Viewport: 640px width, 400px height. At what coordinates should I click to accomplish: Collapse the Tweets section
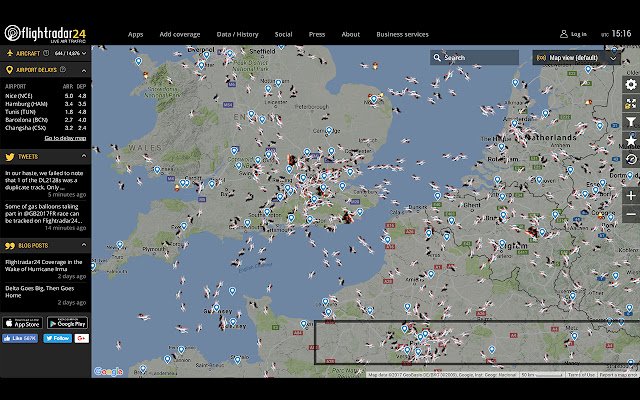point(84,157)
